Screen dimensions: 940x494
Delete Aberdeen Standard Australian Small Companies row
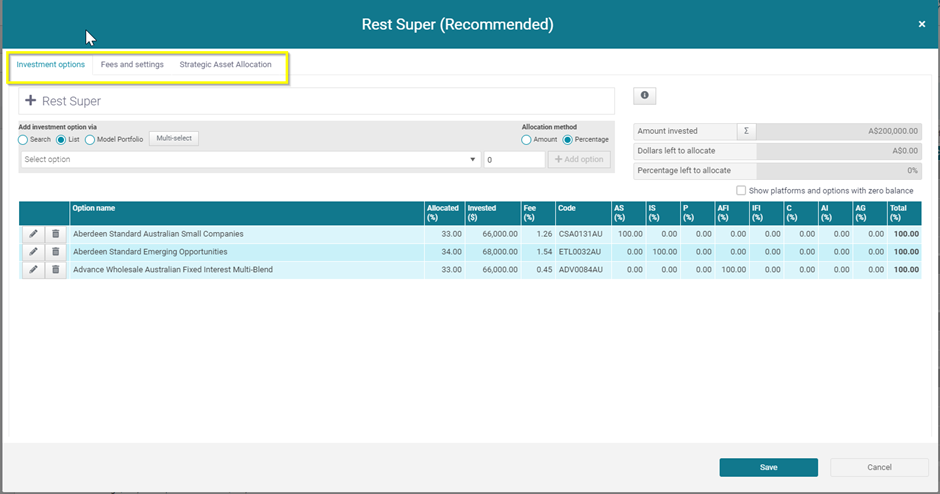pos(55,234)
